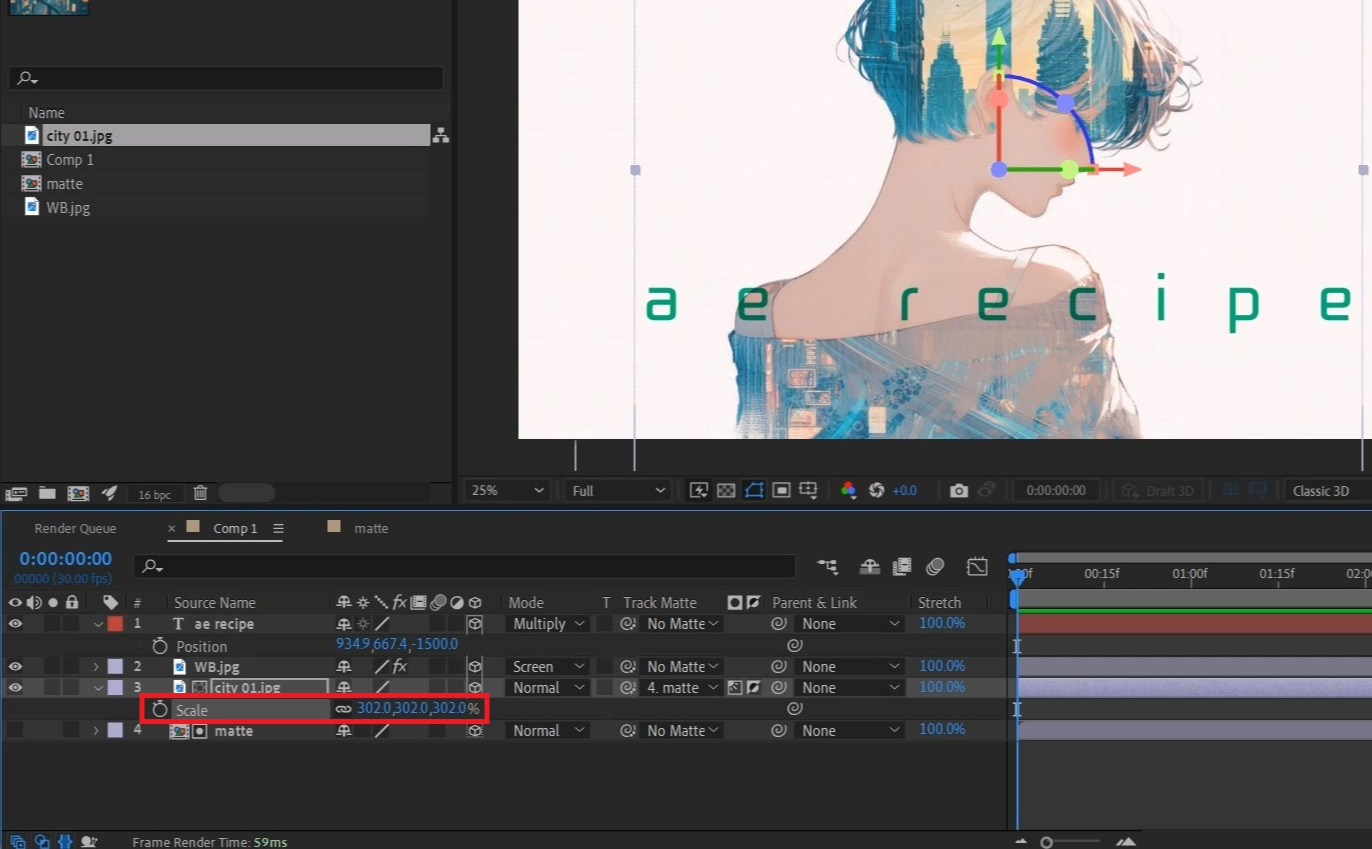Click Scale value 302.0,302.0,302.0%
The width and height of the screenshot is (1372, 849).
click(418, 709)
